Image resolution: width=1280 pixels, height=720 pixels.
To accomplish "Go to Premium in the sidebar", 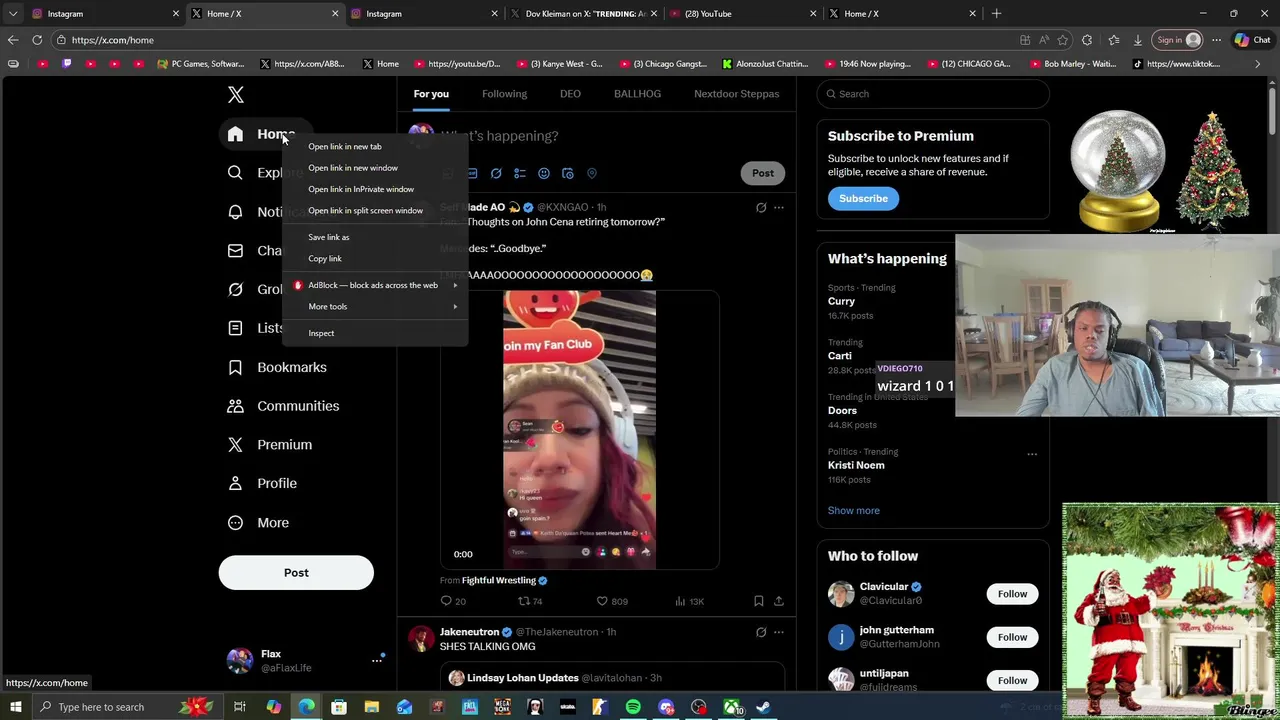I will coord(269,445).
